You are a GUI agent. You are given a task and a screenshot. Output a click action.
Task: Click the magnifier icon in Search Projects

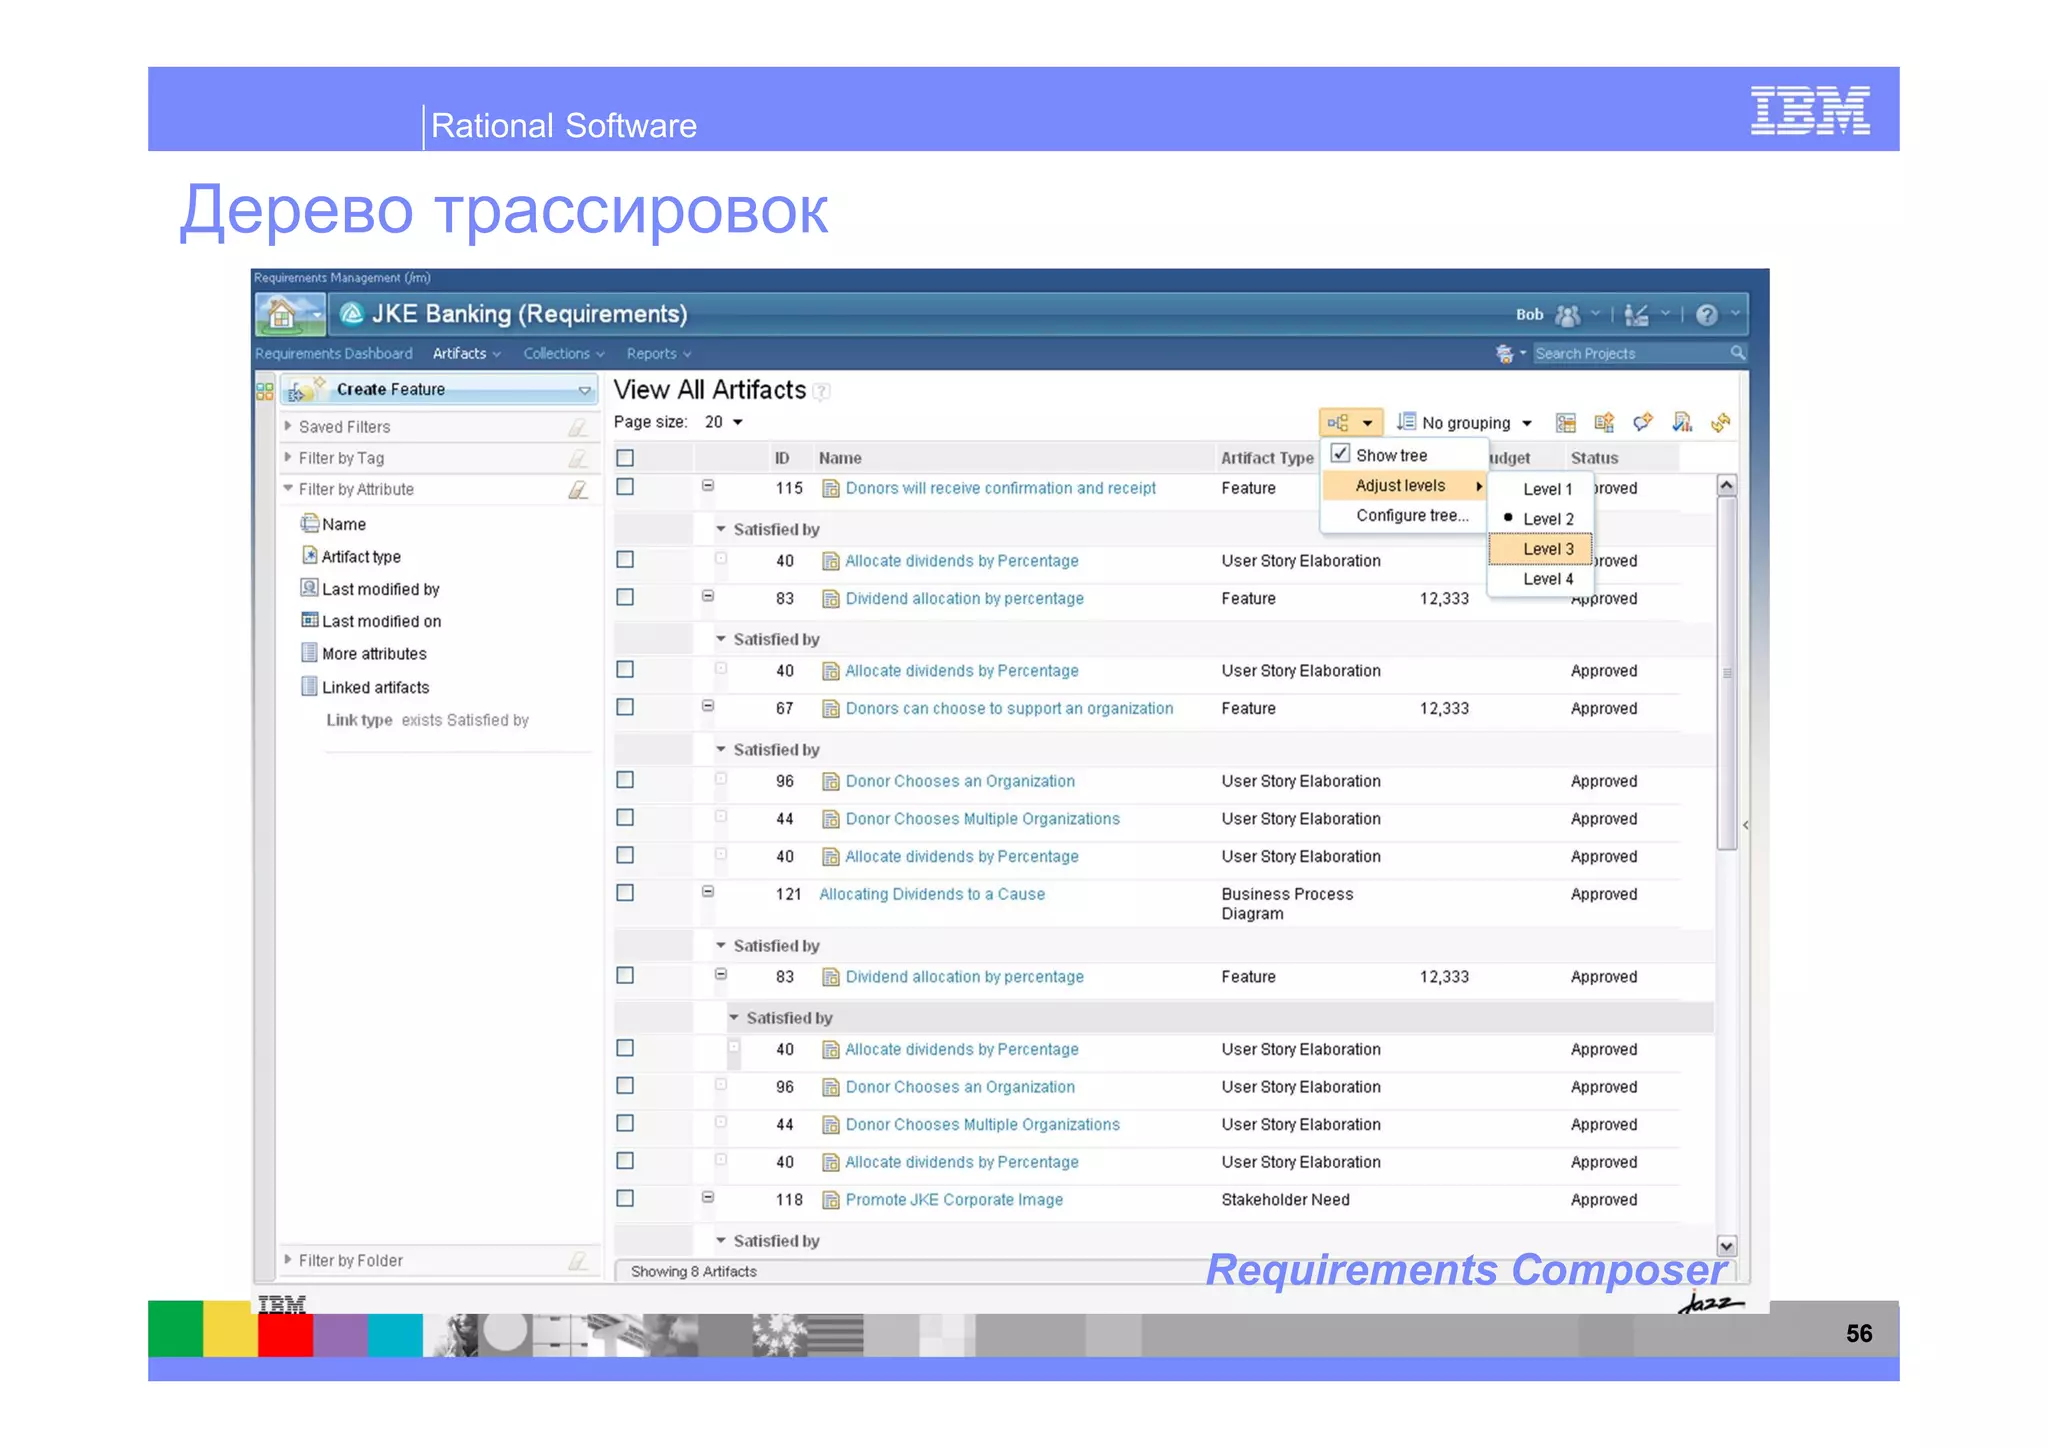point(1738,353)
